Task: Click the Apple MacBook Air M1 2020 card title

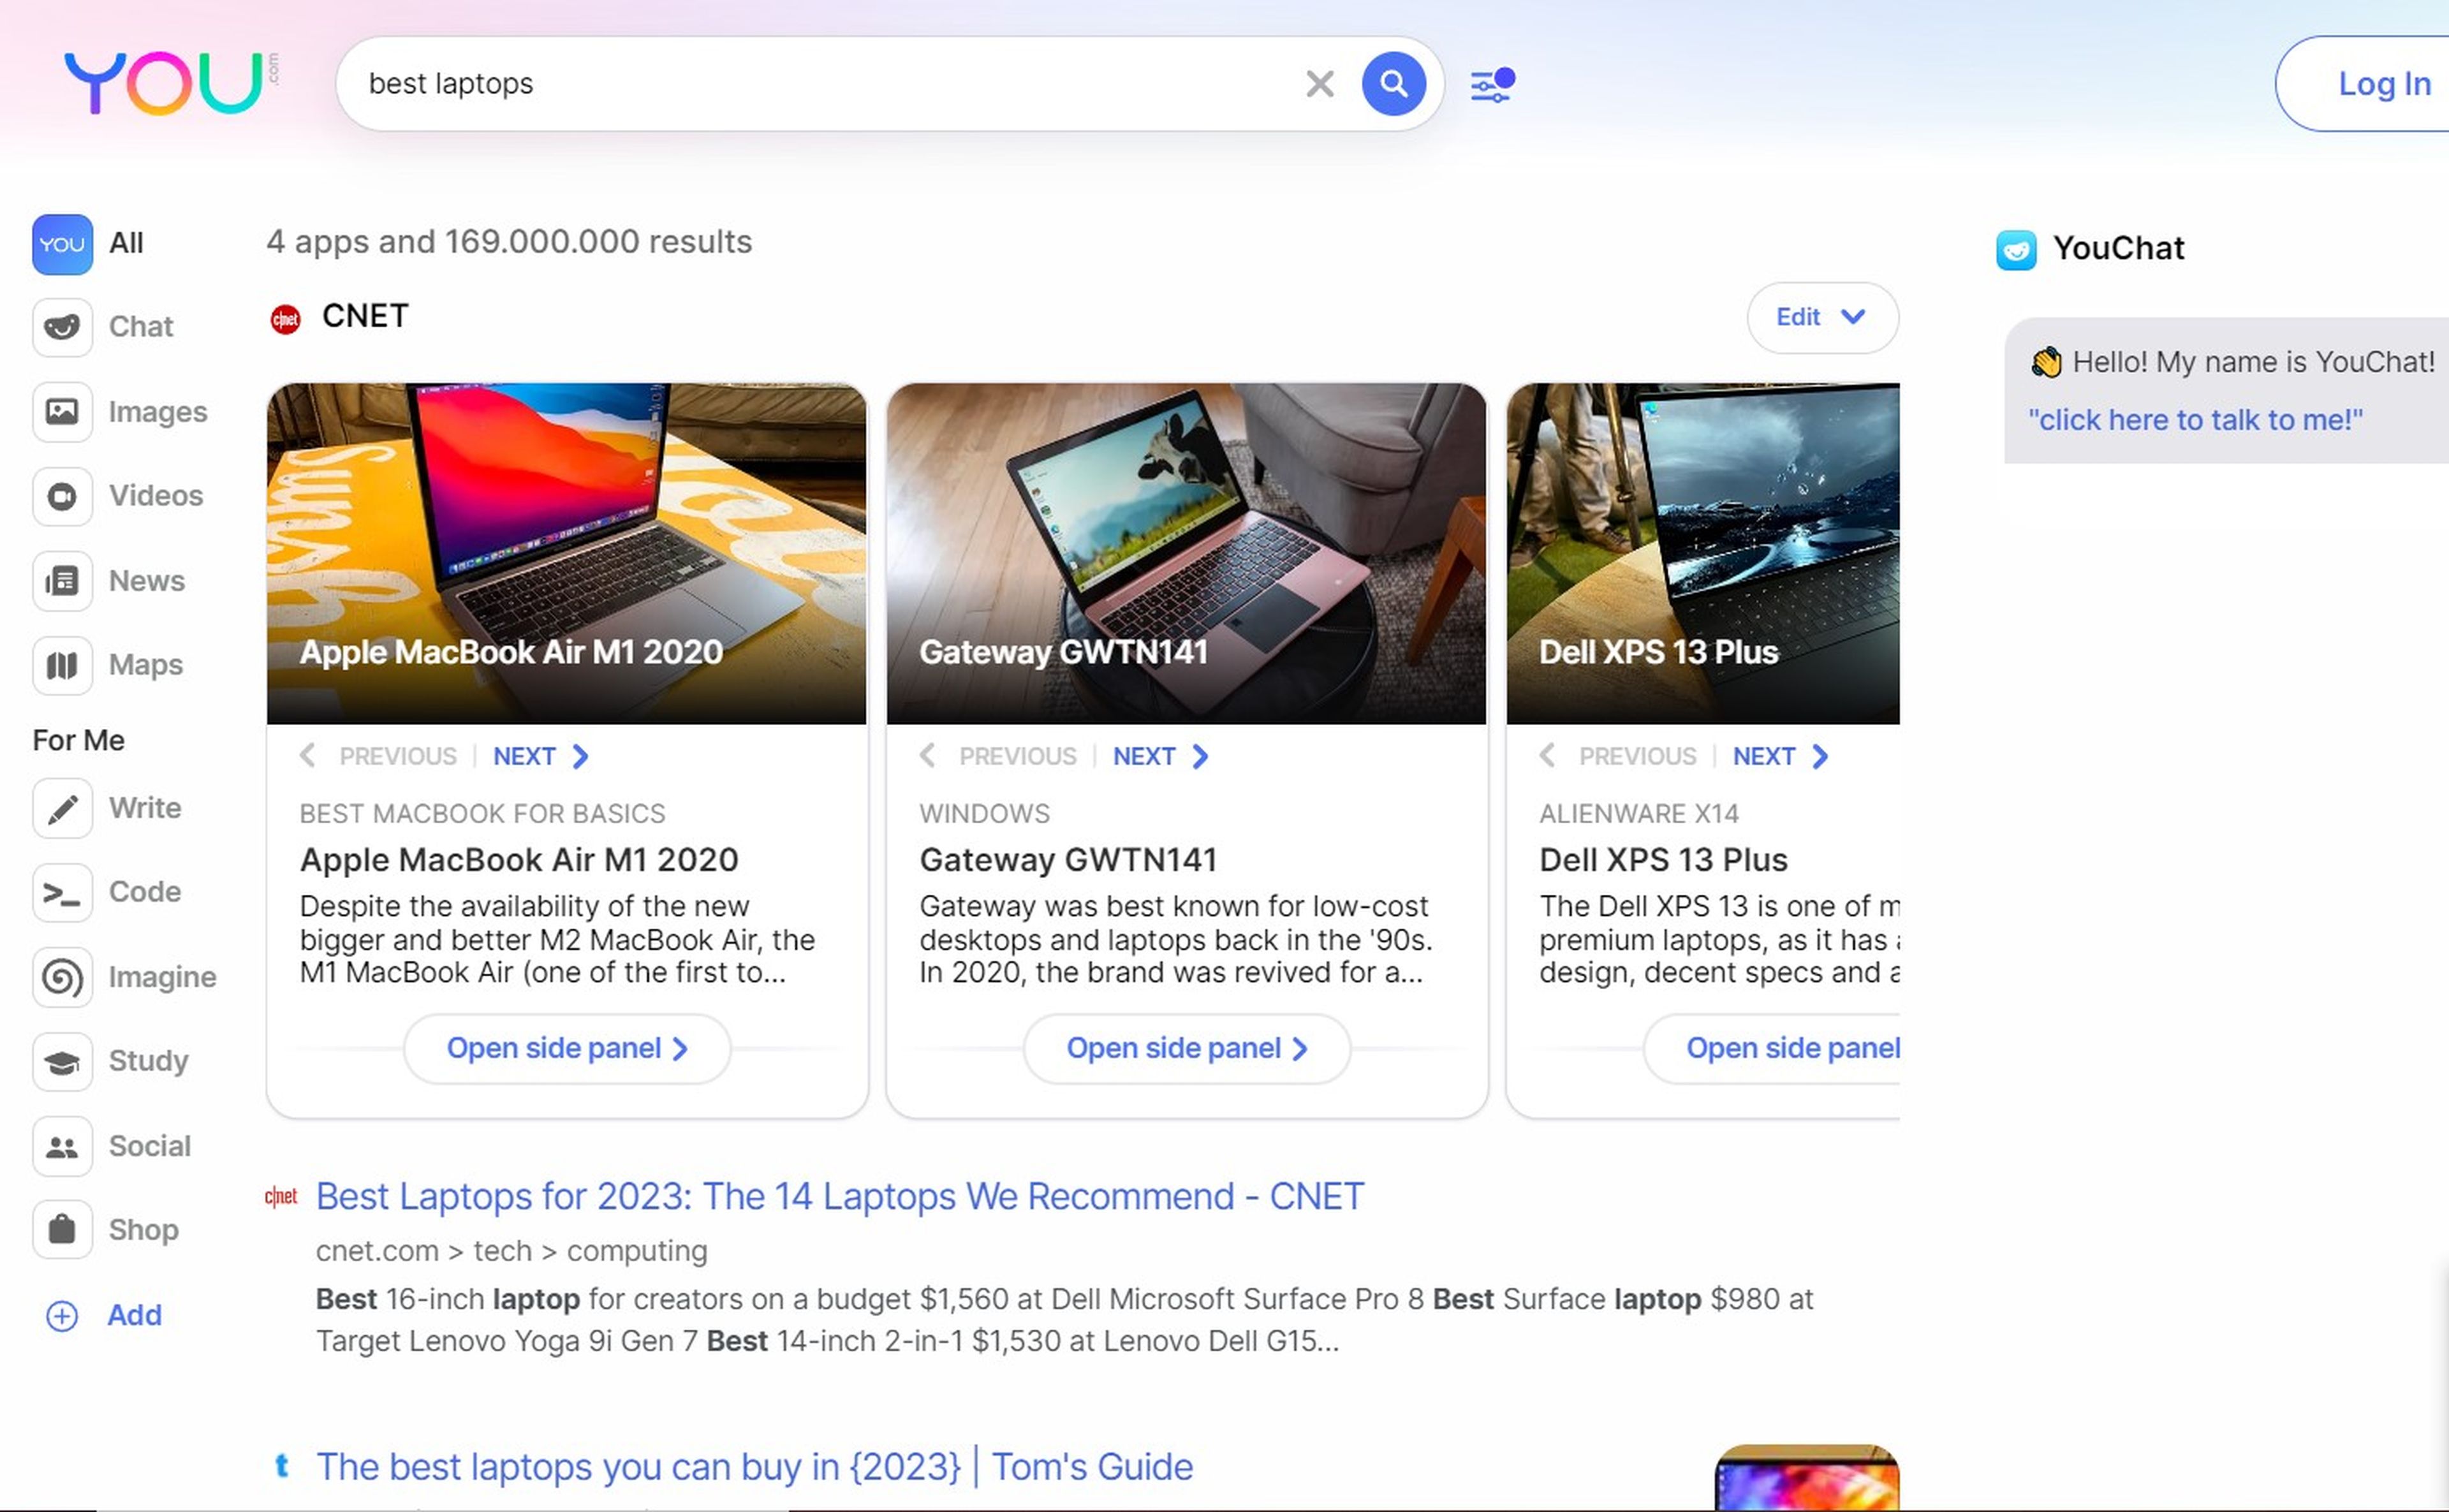Action: 519,860
